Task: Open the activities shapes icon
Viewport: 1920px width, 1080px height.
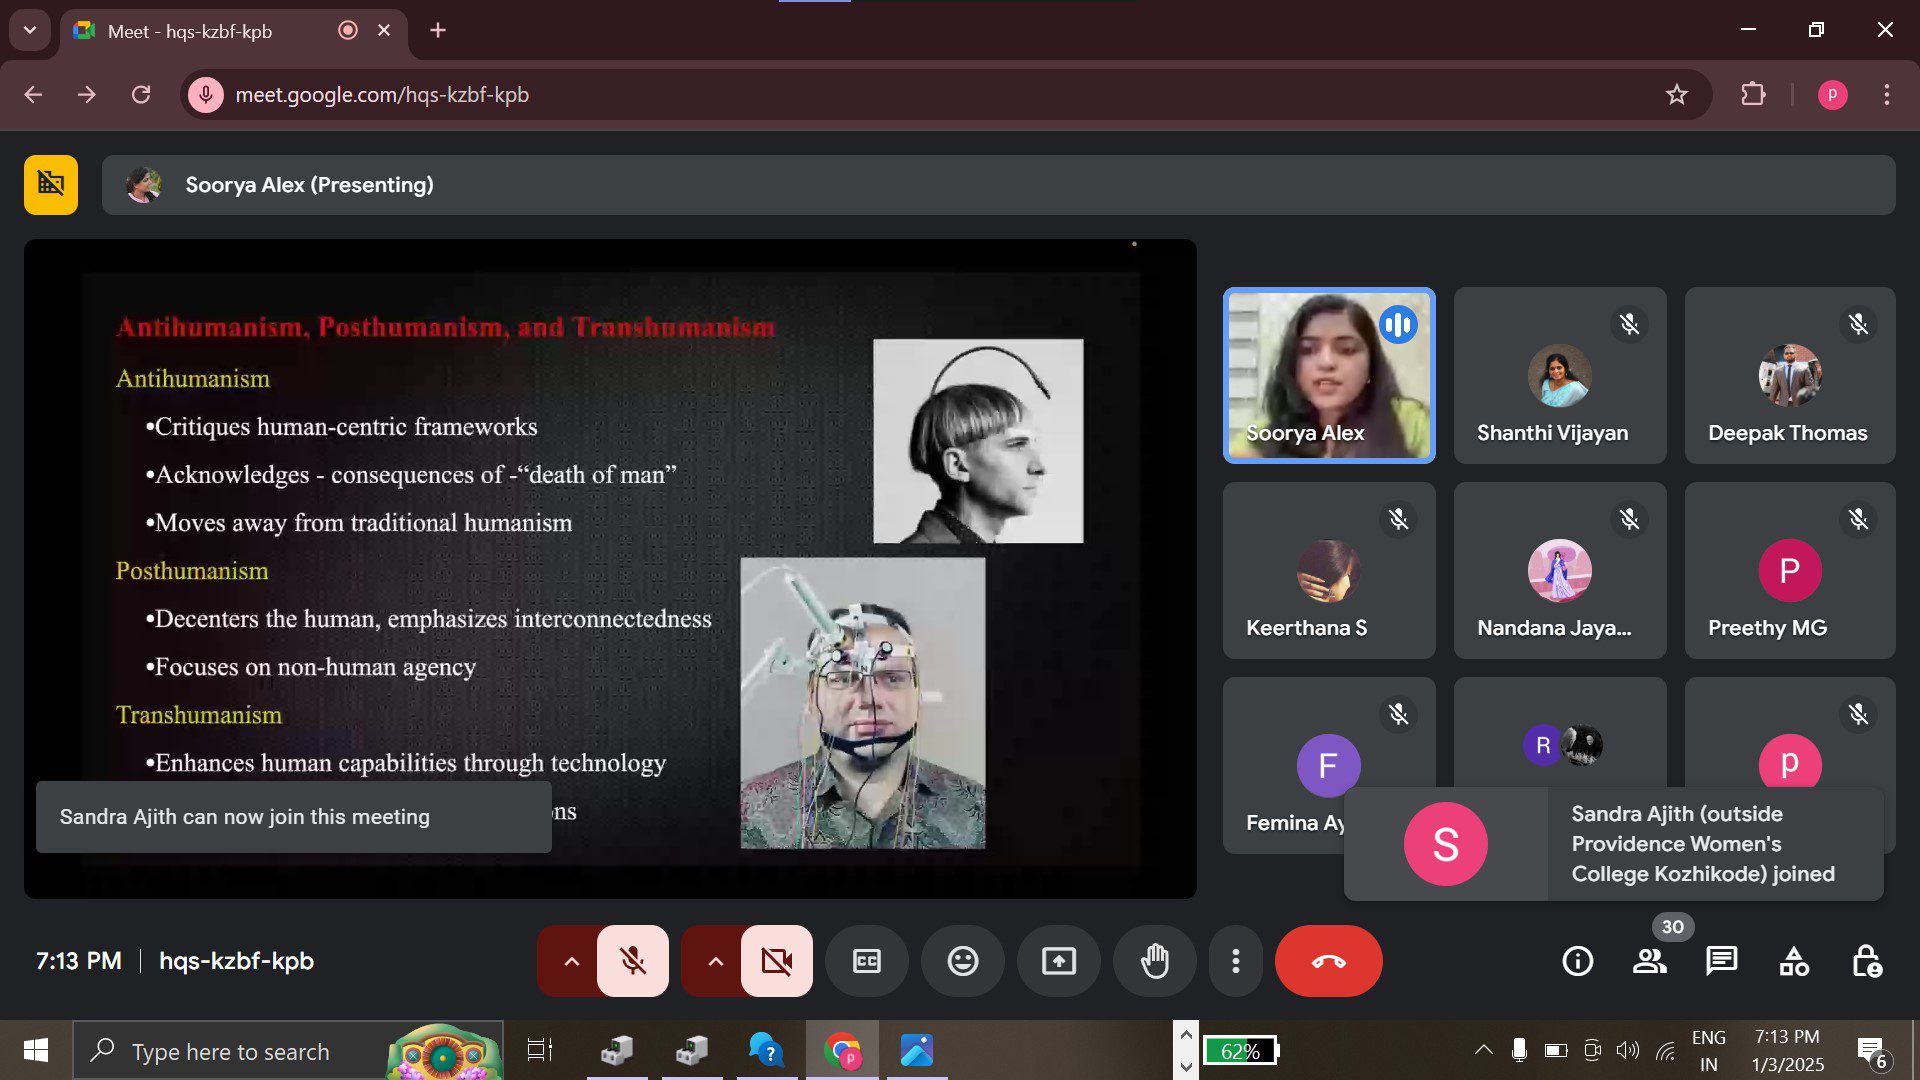Action: click(x=1793, y=961)
